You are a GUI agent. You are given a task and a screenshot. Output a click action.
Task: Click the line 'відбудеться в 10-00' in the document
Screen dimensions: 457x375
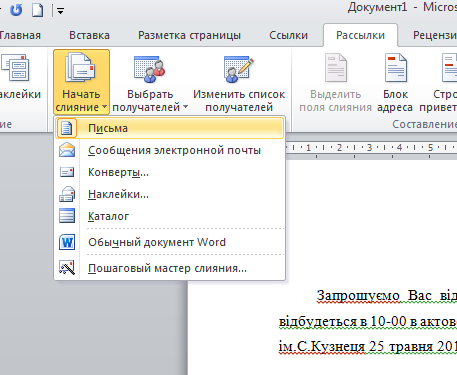pos(343,321)
